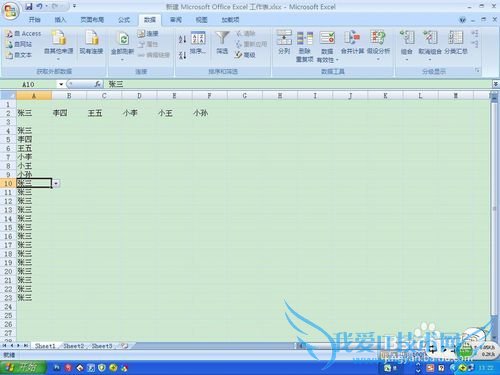The height and width of the screenshot is (375, 500).
Task: Open the custom 排序 sort dialog
Action: [x=198, y=43]
